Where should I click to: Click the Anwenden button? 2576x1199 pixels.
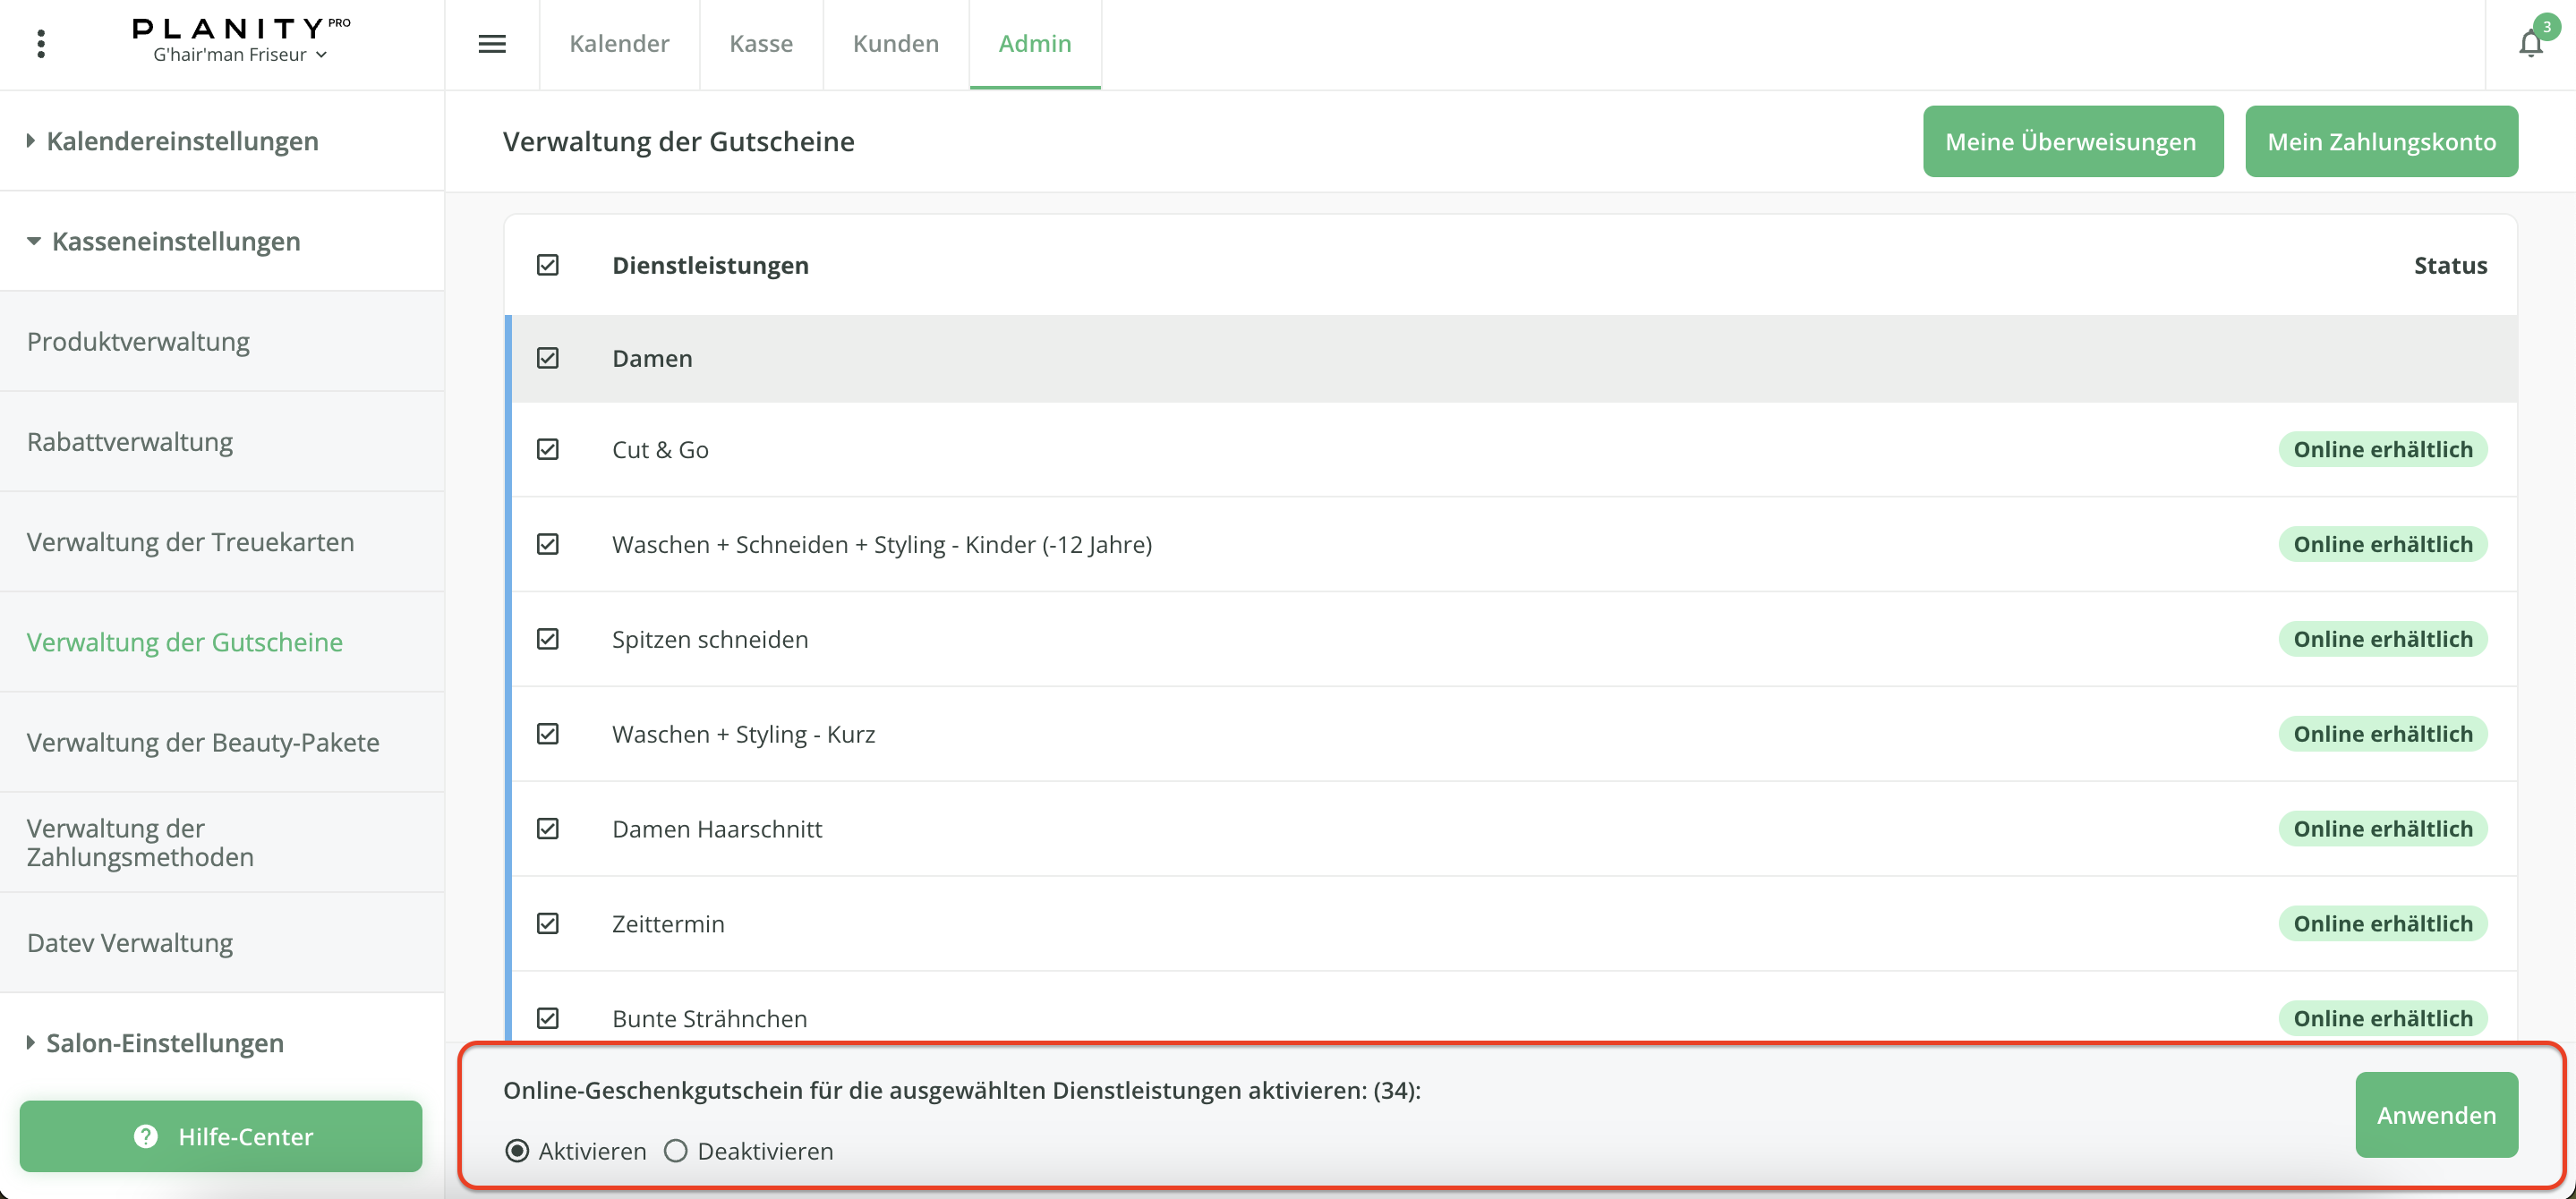(x=2436, y=1115)
